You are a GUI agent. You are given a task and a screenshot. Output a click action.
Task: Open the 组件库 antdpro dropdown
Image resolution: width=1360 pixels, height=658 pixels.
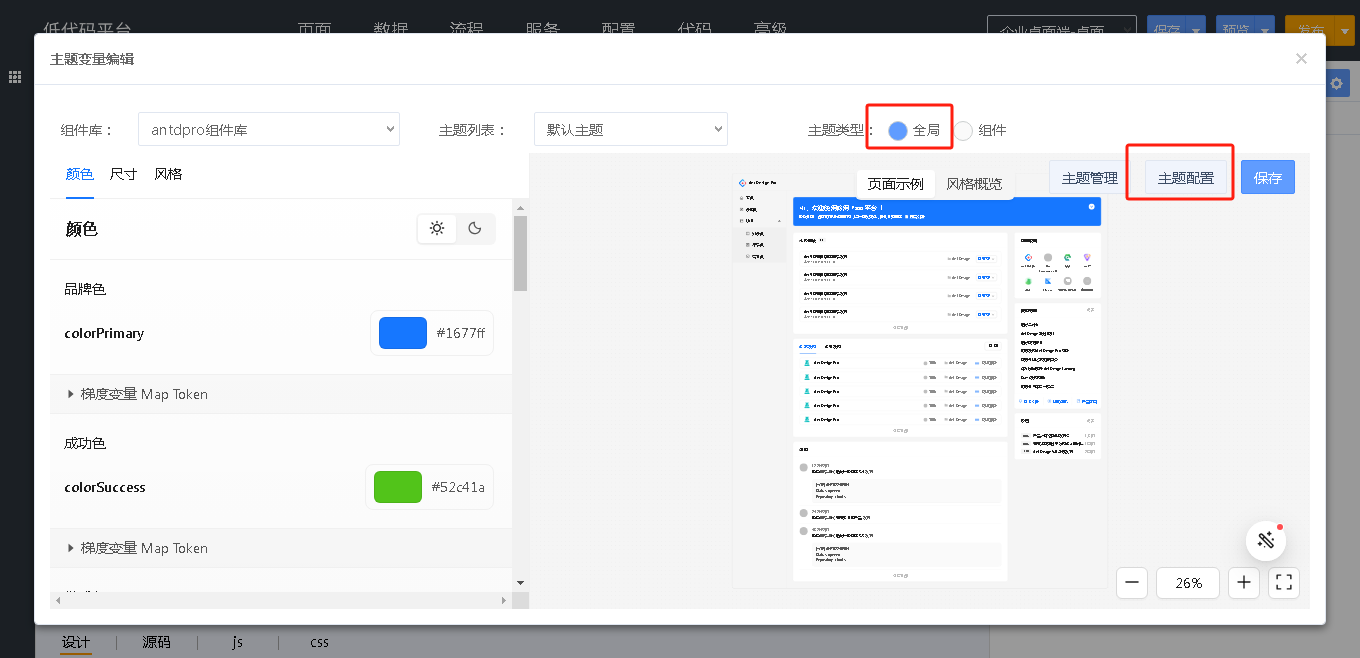pyautogui.click(x=268, y=130)
